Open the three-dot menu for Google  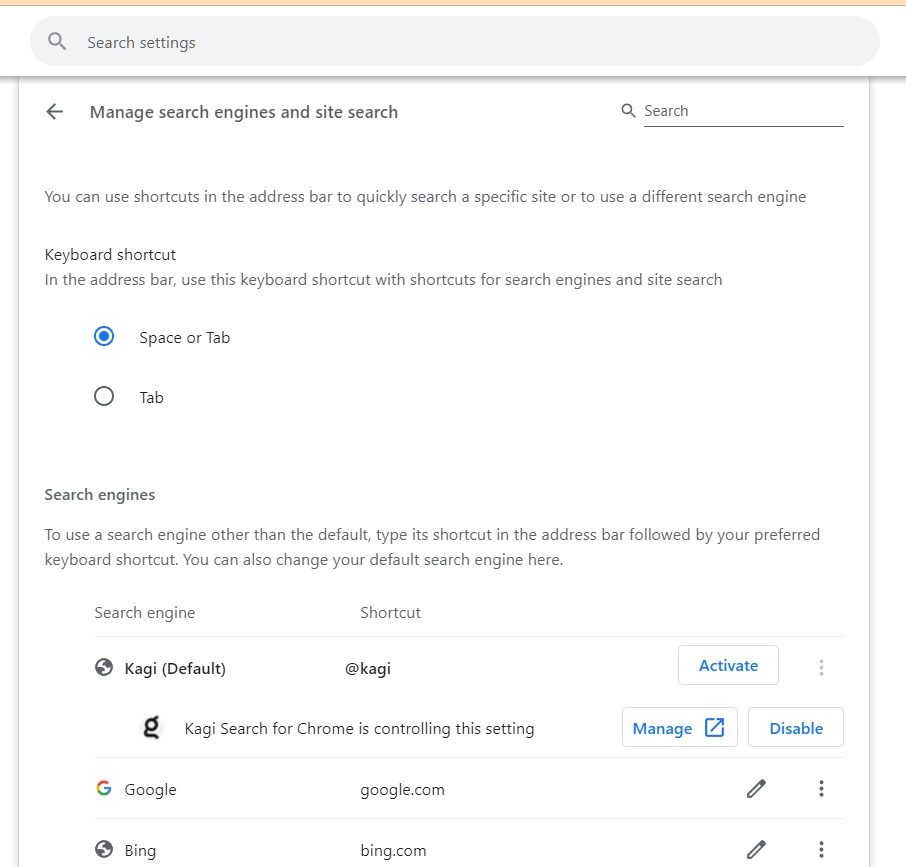click(x=821, y=789)
